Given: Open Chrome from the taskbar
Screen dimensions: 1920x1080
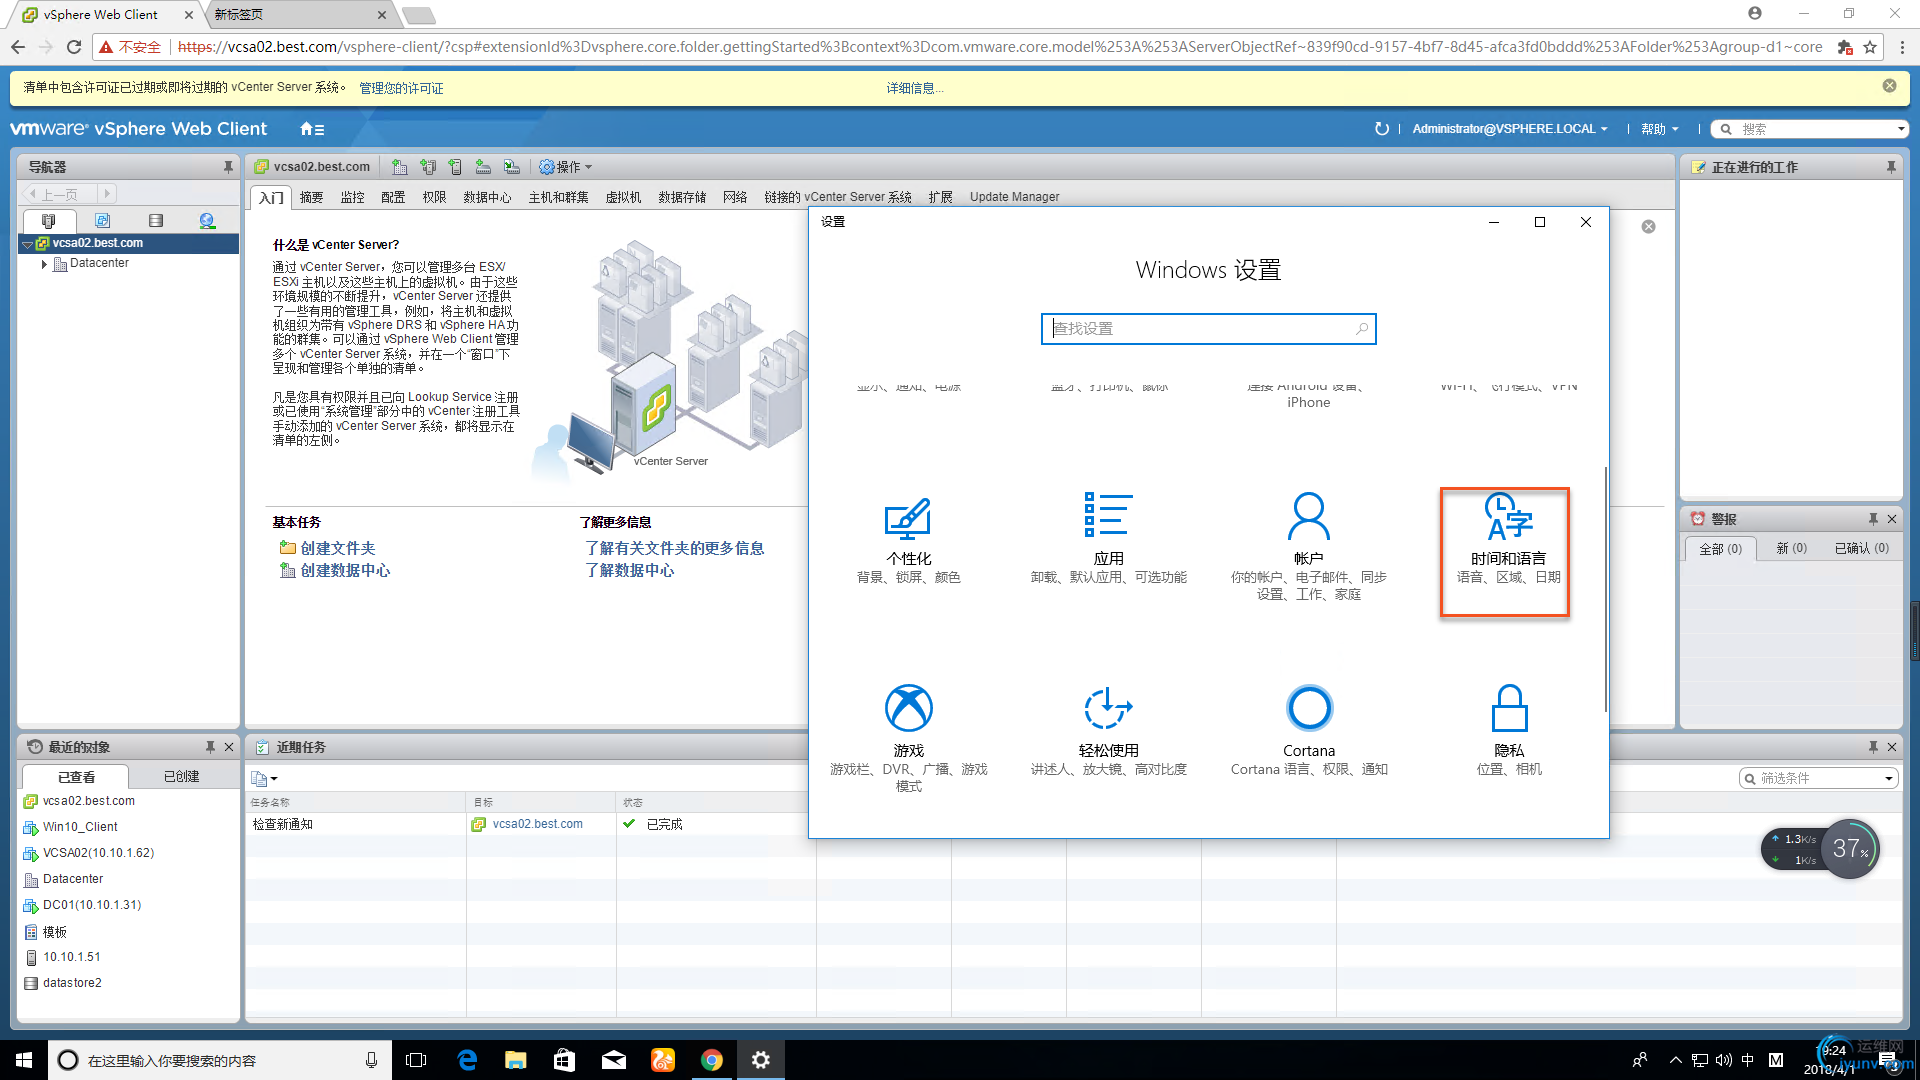Looking at the screenshot, I should [711, 1060].
